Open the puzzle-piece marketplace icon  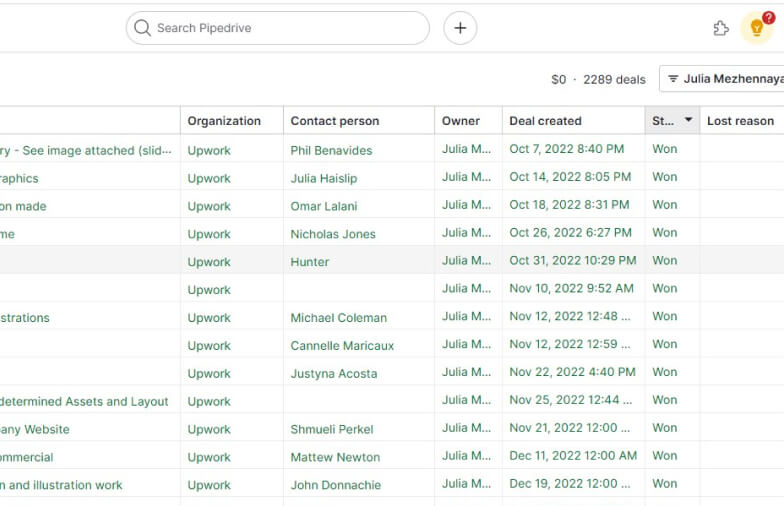(721, 28)
